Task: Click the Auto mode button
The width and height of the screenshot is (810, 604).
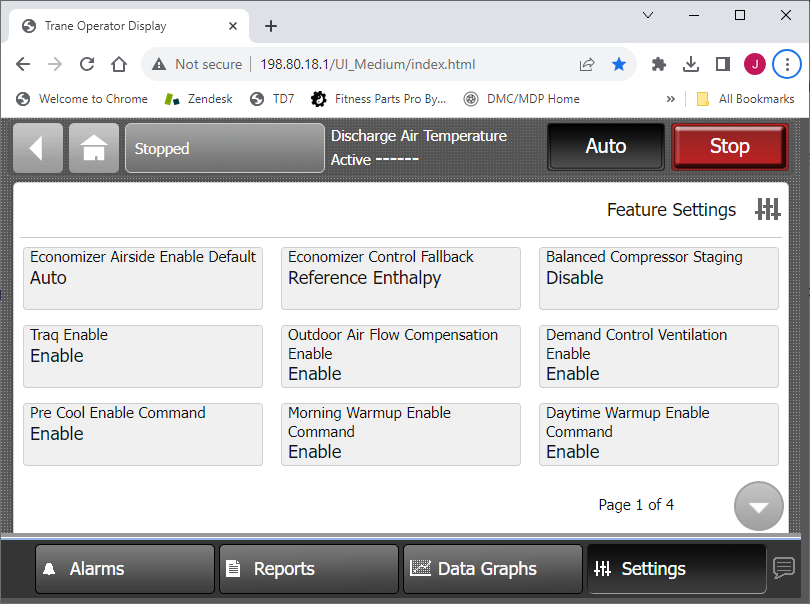Action: (606, 147)
